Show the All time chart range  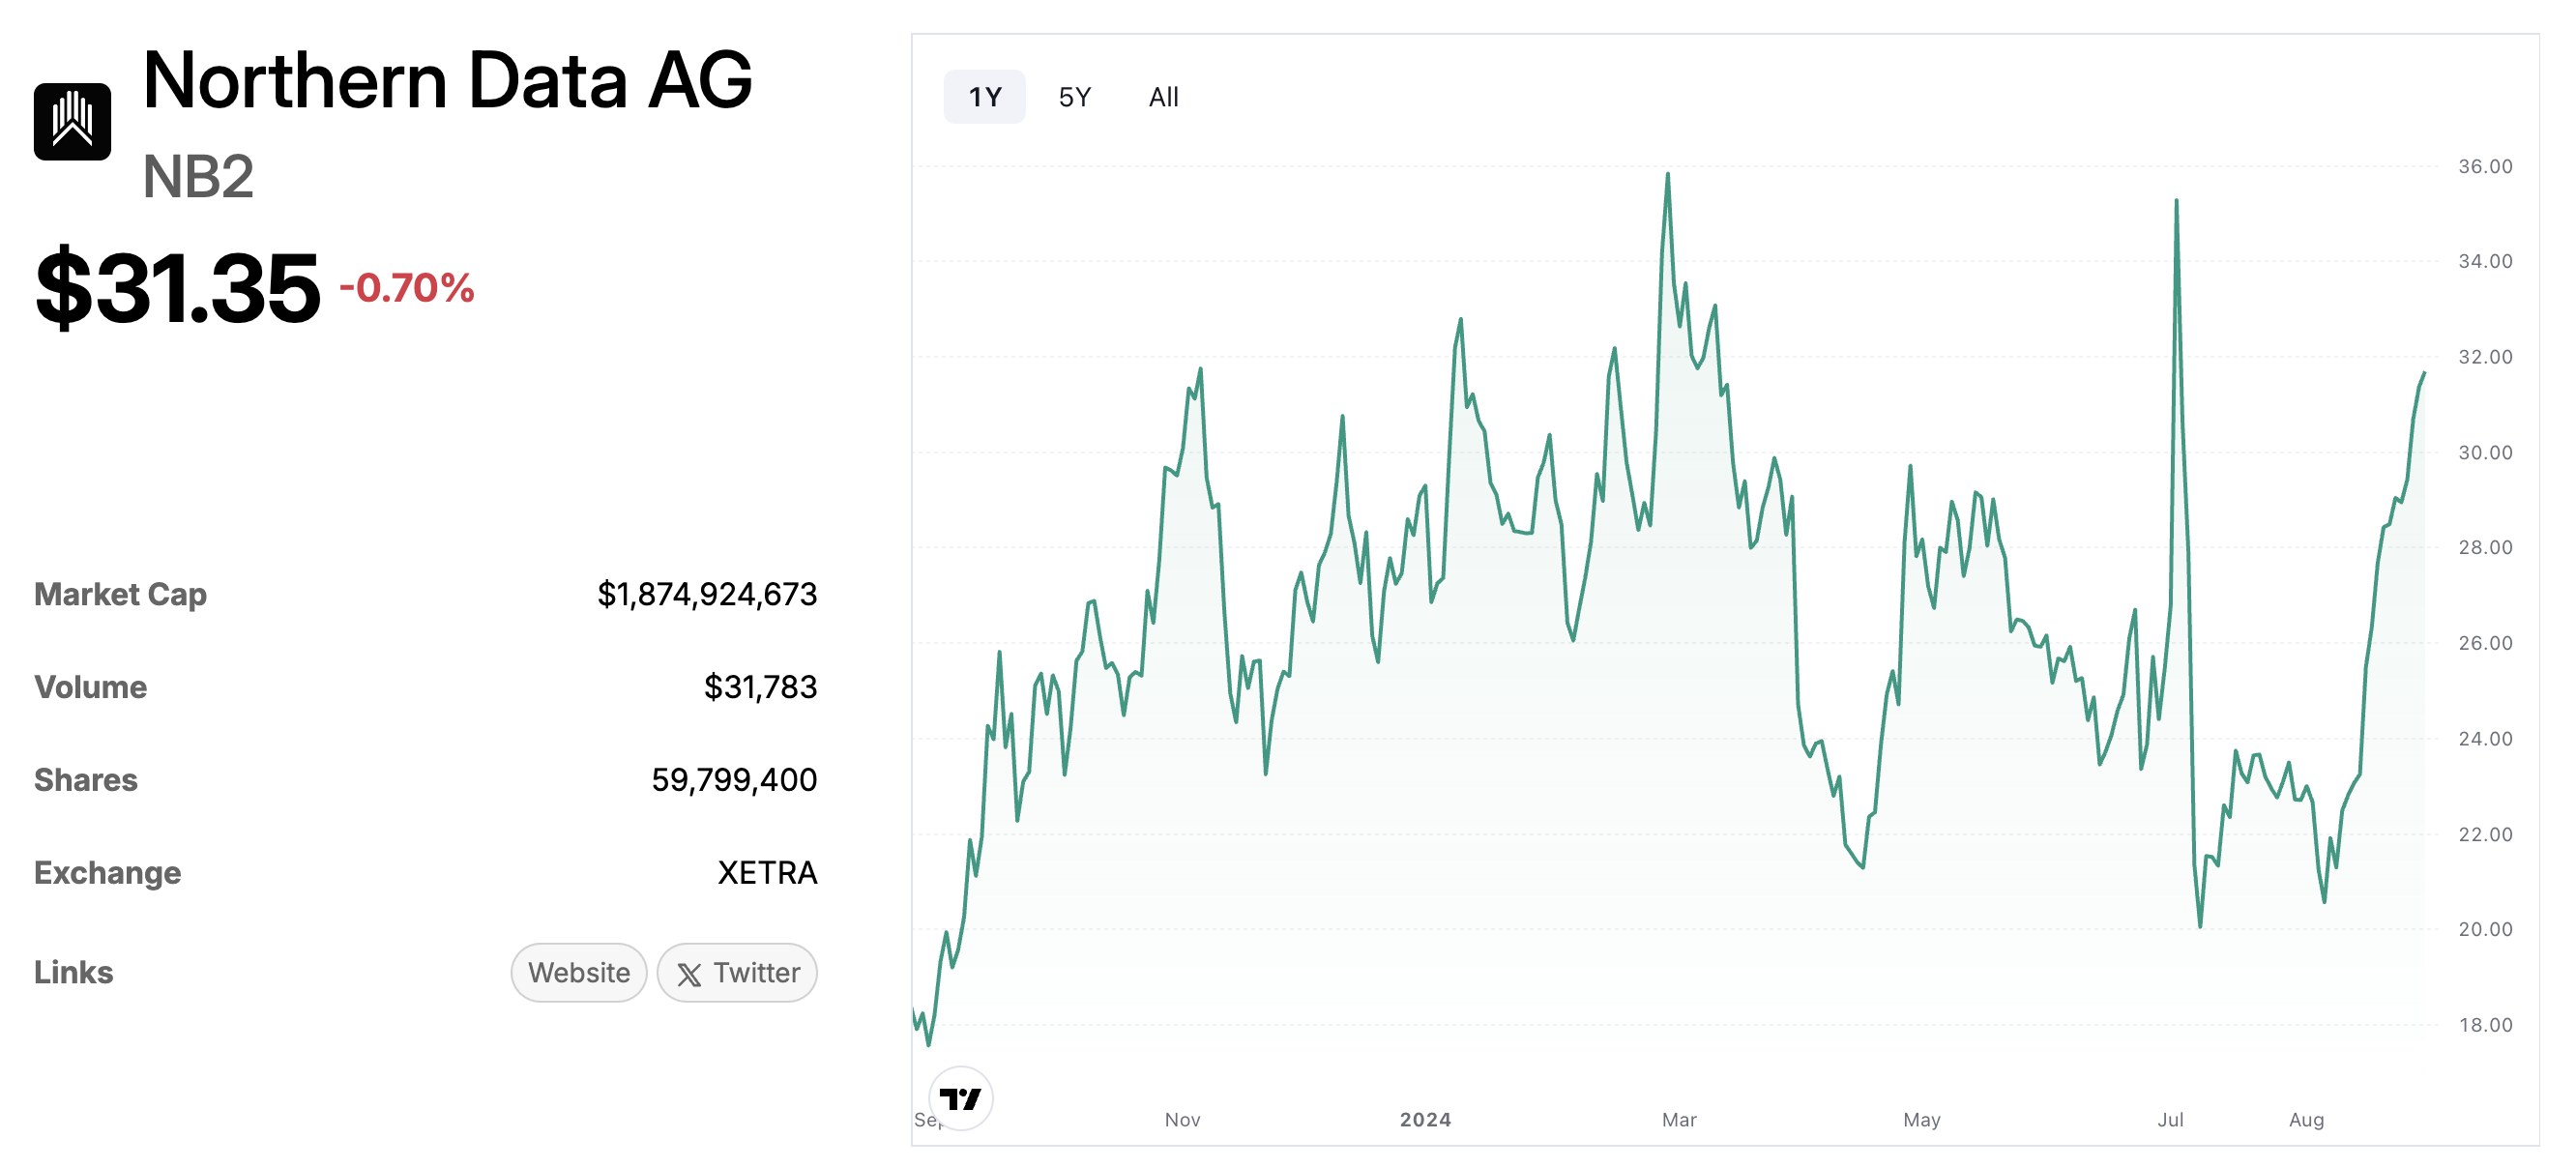pos(1163,97)
